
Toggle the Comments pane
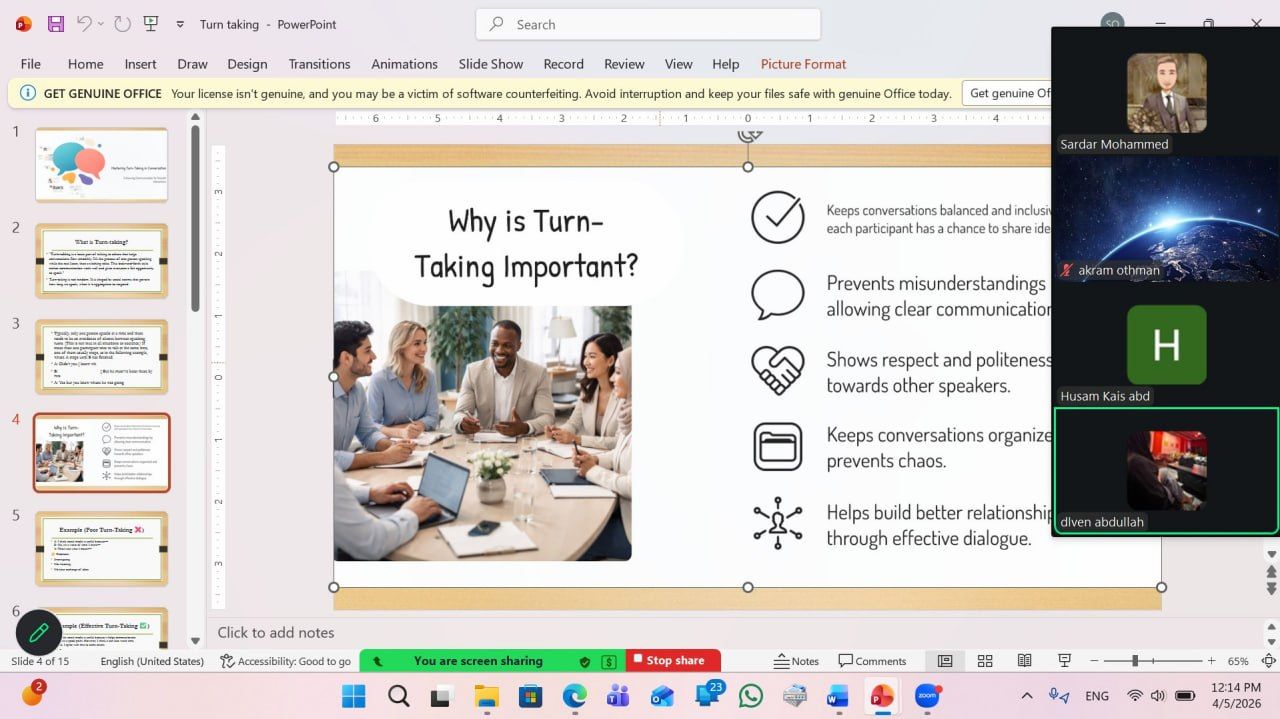(x=872, y=661)
